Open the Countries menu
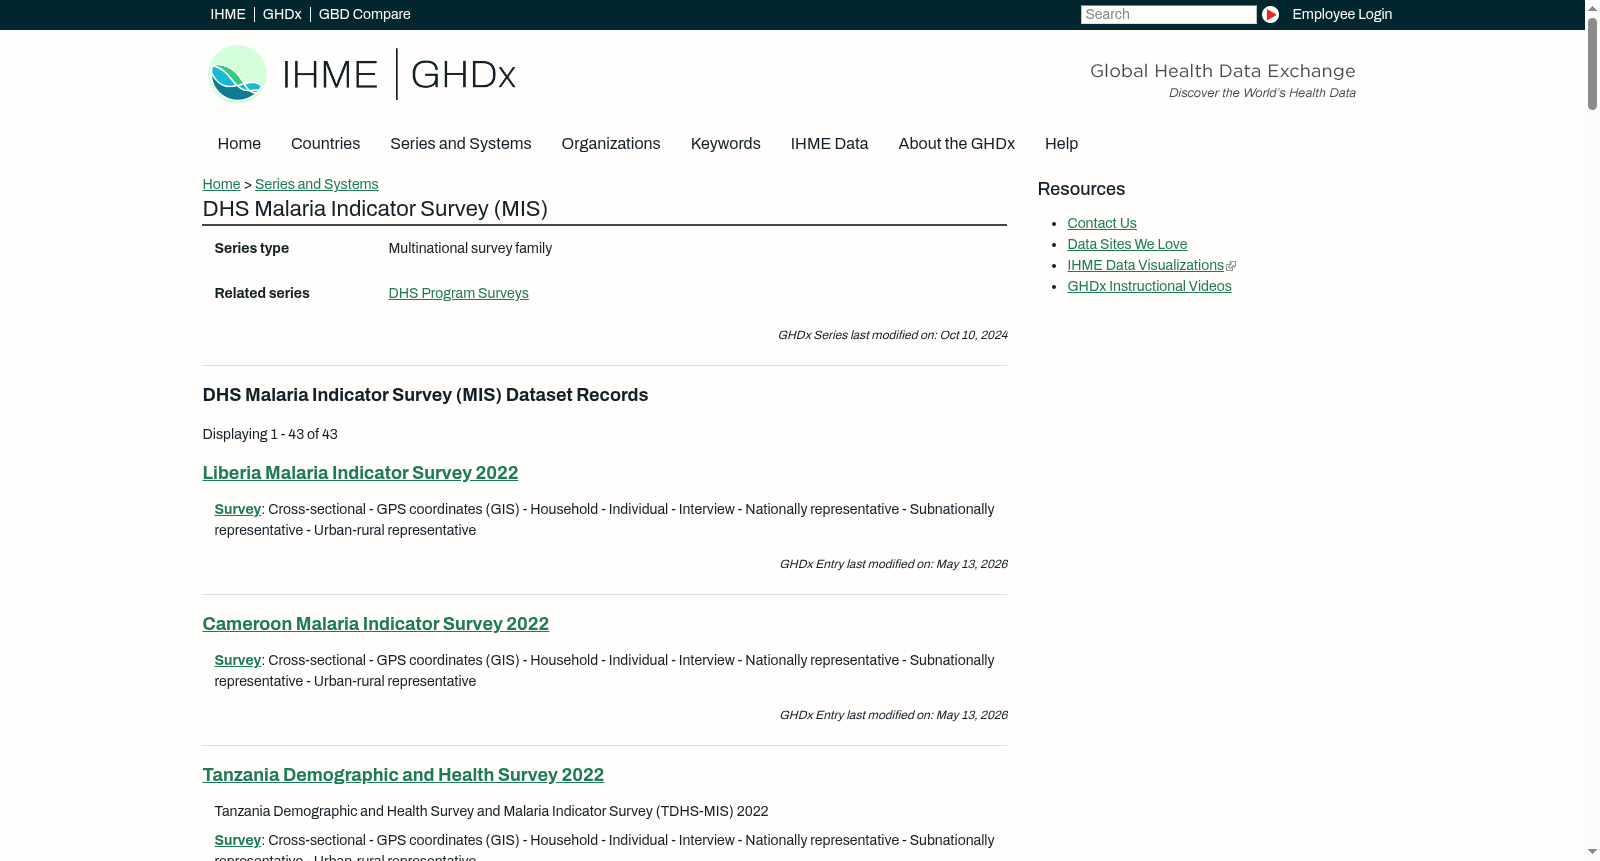1600x861 pixels. click(x=325, y=144)
